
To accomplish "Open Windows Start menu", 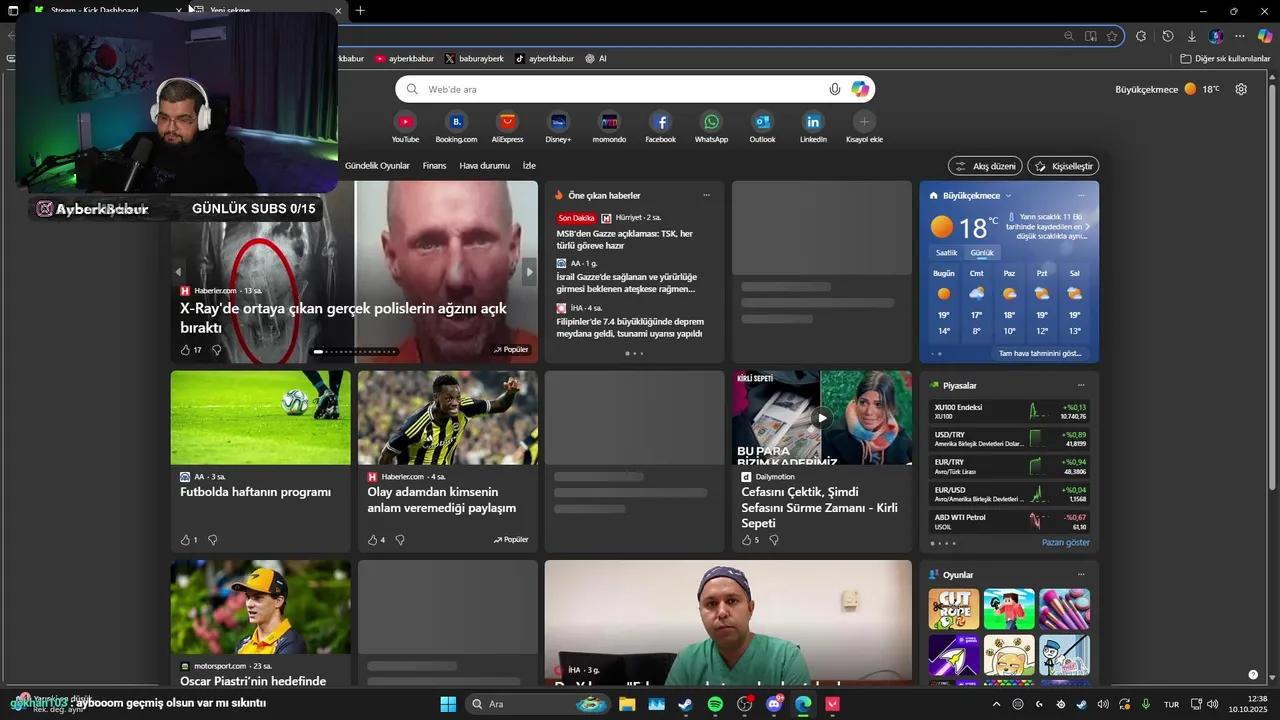I will coord(448,704).
